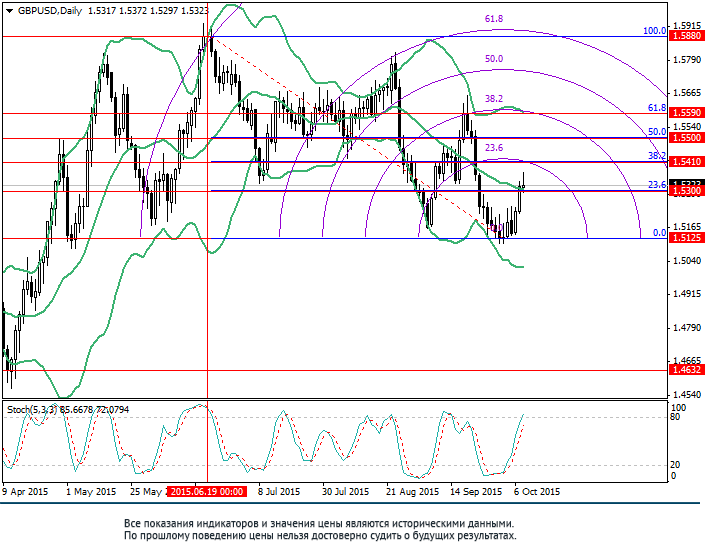Click the GBPUSD,Daily chart title
The height and width of the screenshot is (552, 707).
[x=50, y=11]
